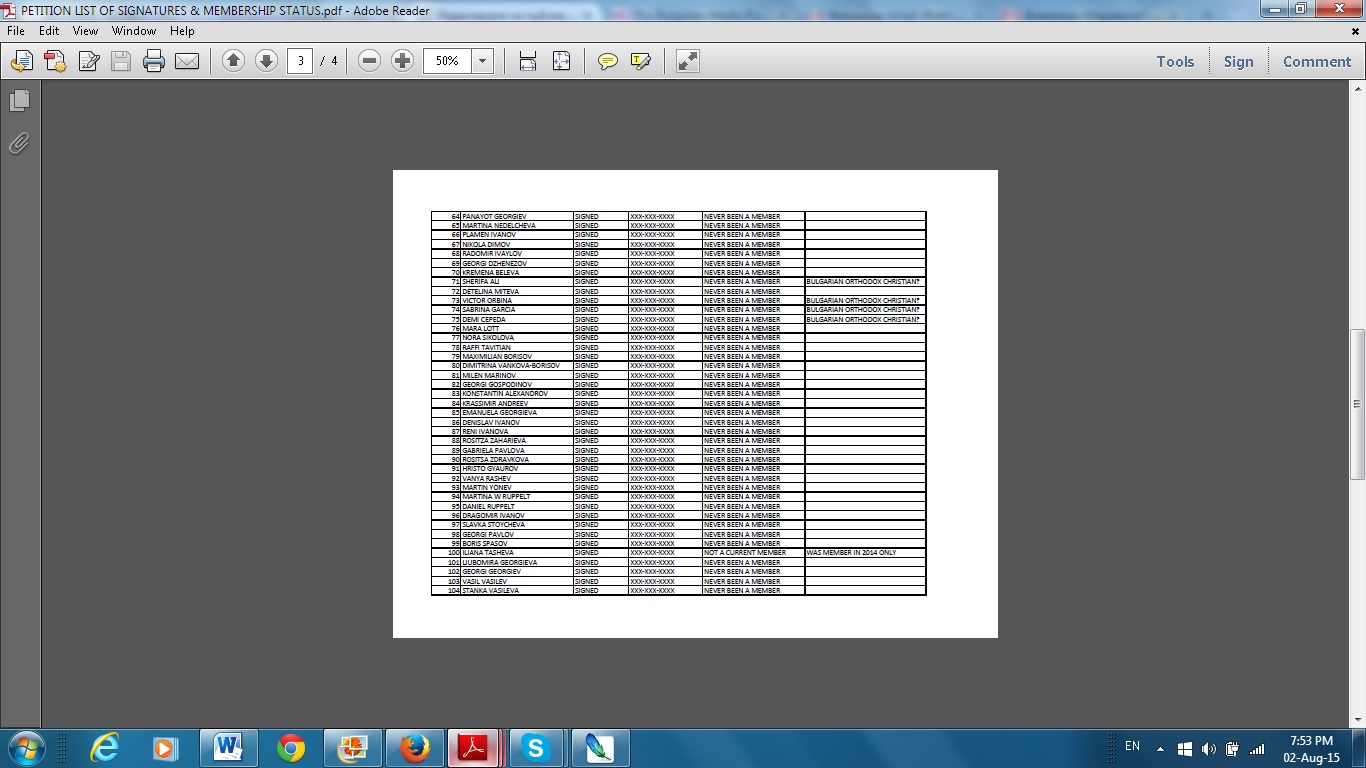The width and height of the screenshot is (1366, 768).
Task: Go to next page arrow
Action: point(266,61)
